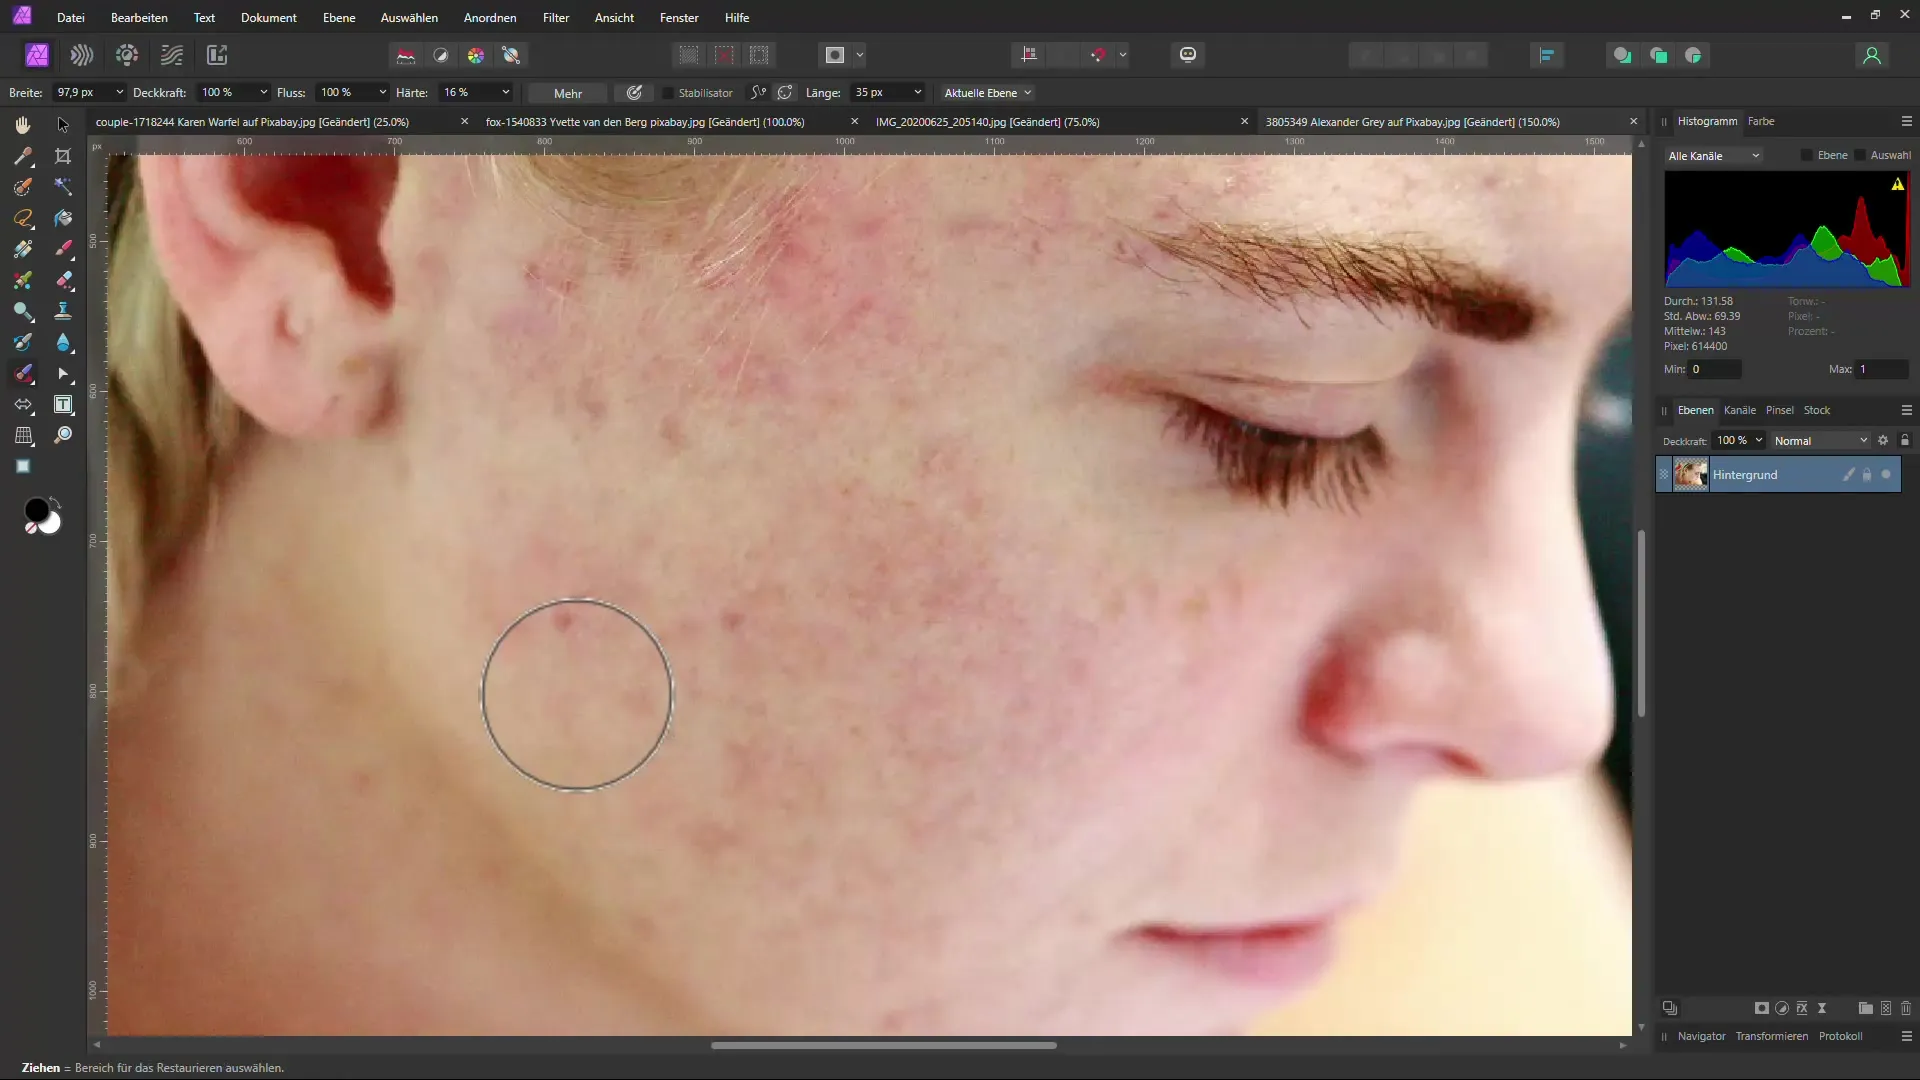The image size is (1920, 1080).
Task: Select the Zoom magnifier tool
Action: (x=63, y=435)
